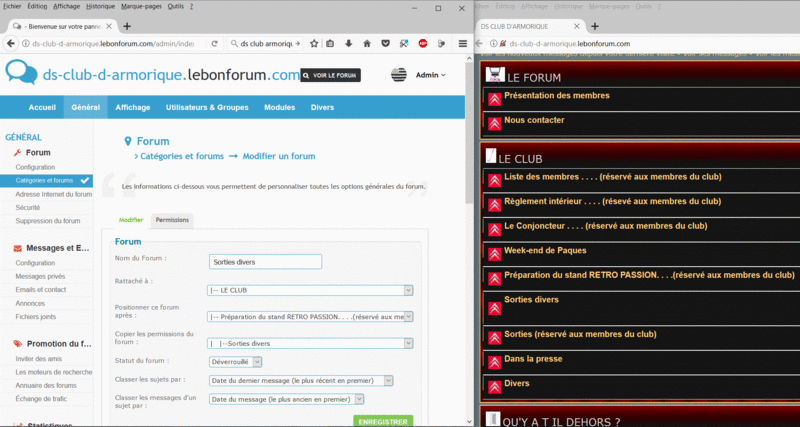Open the Affichage navigation tab
800x427 pixels.
pyautogui.click(x=133, y=107)
